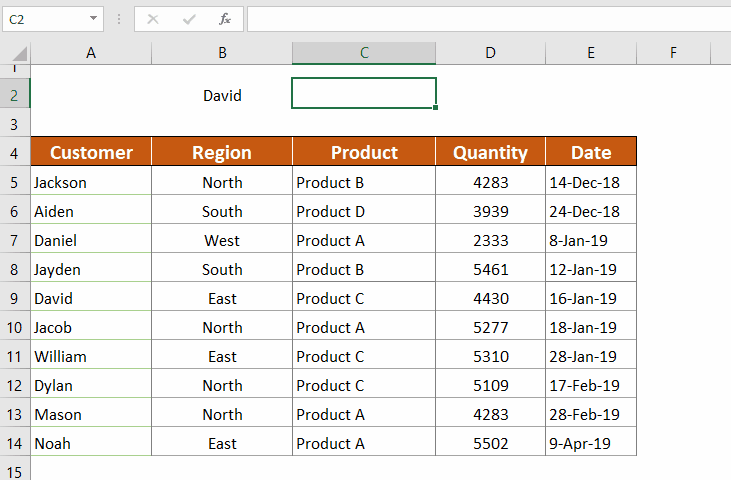
Task: Click the West region cell for Daniel
Action: (x=222, y=240)
